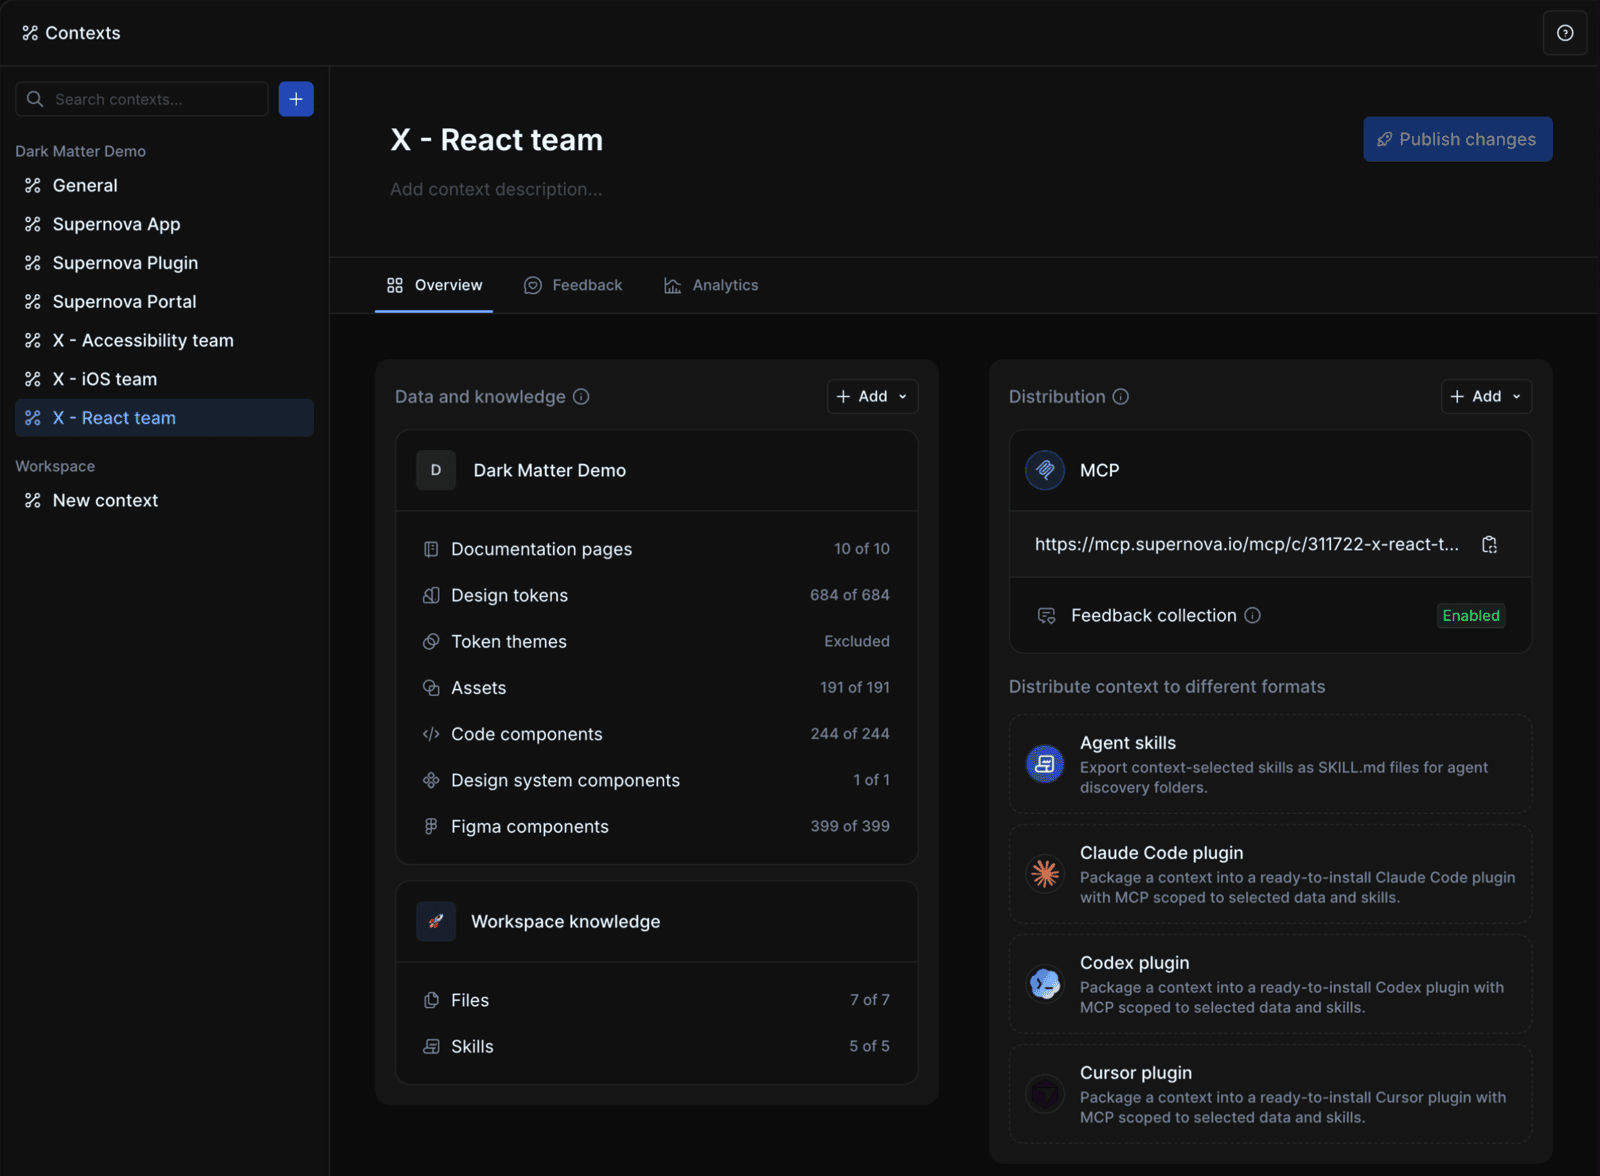Click the '7 of 7' Files count
1600x1176 pixels.
click(x=869, y=1000)
